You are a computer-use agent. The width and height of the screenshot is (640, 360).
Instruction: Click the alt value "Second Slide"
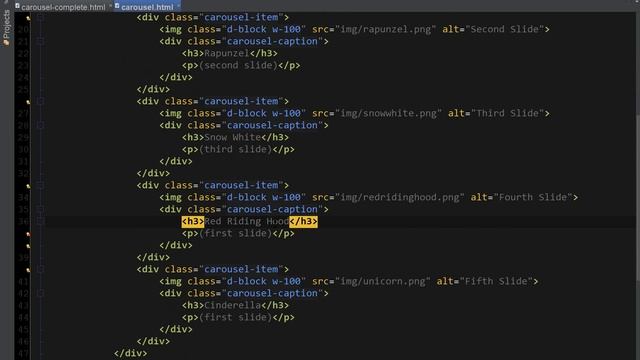click(x=504, y=29)
